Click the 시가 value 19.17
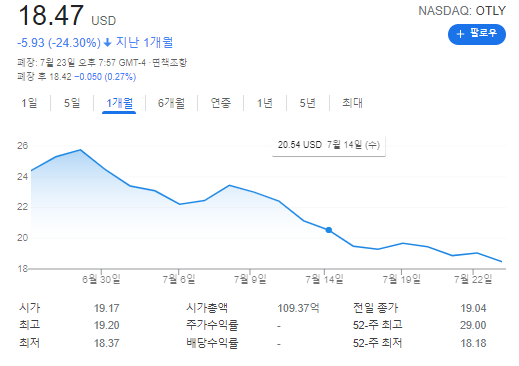 click(x=106, y=308)
